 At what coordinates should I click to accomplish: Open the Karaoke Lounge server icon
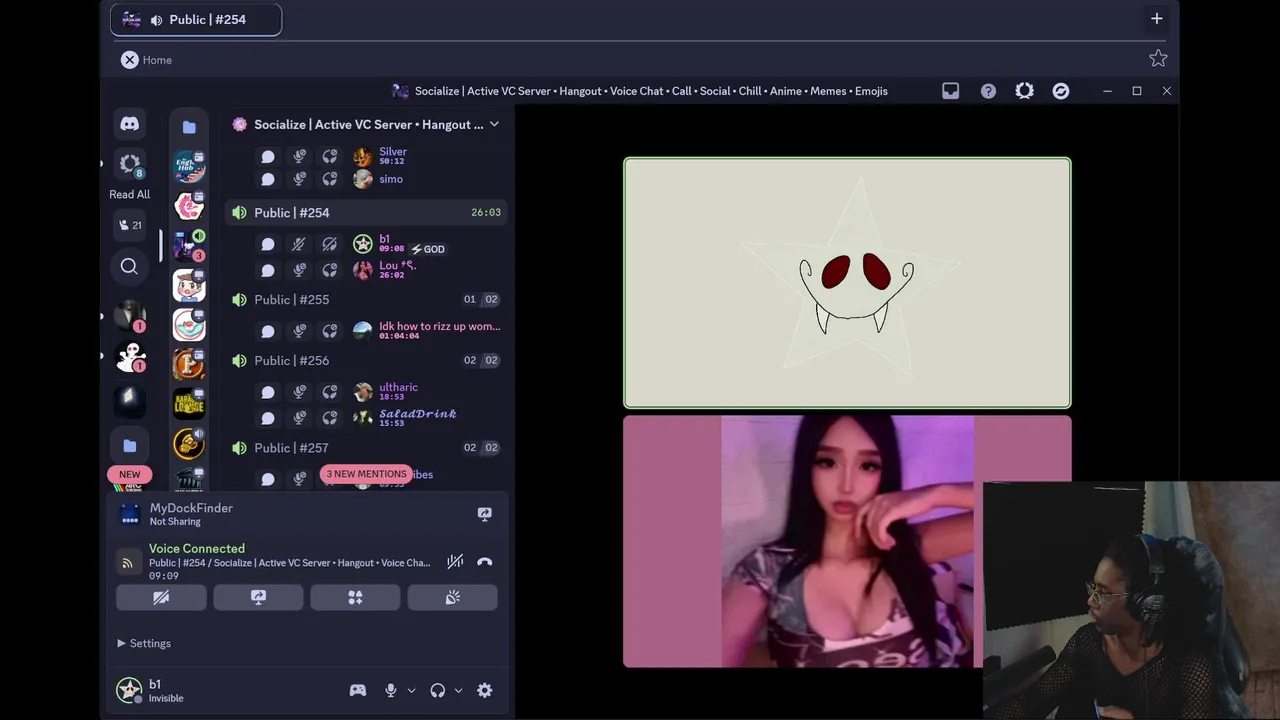click(x=189, y=403)
